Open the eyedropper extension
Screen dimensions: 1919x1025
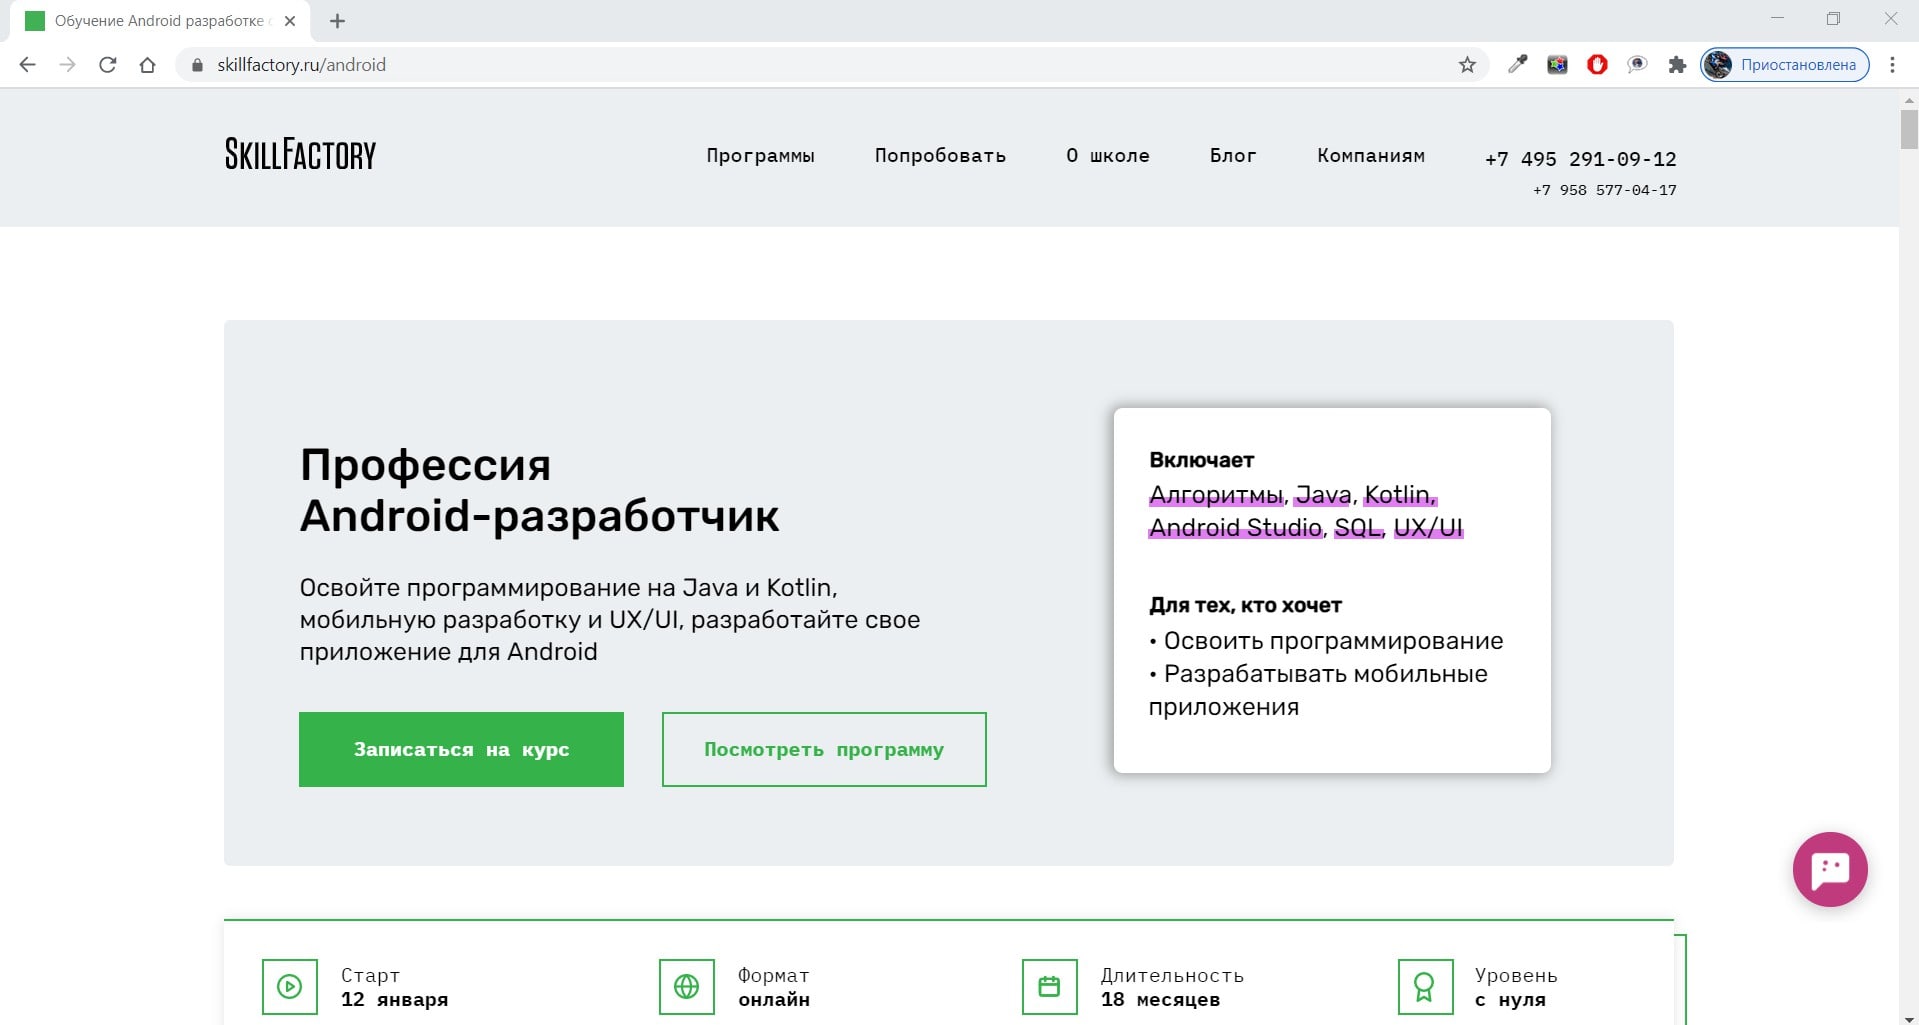click(x=1518, y=65)
